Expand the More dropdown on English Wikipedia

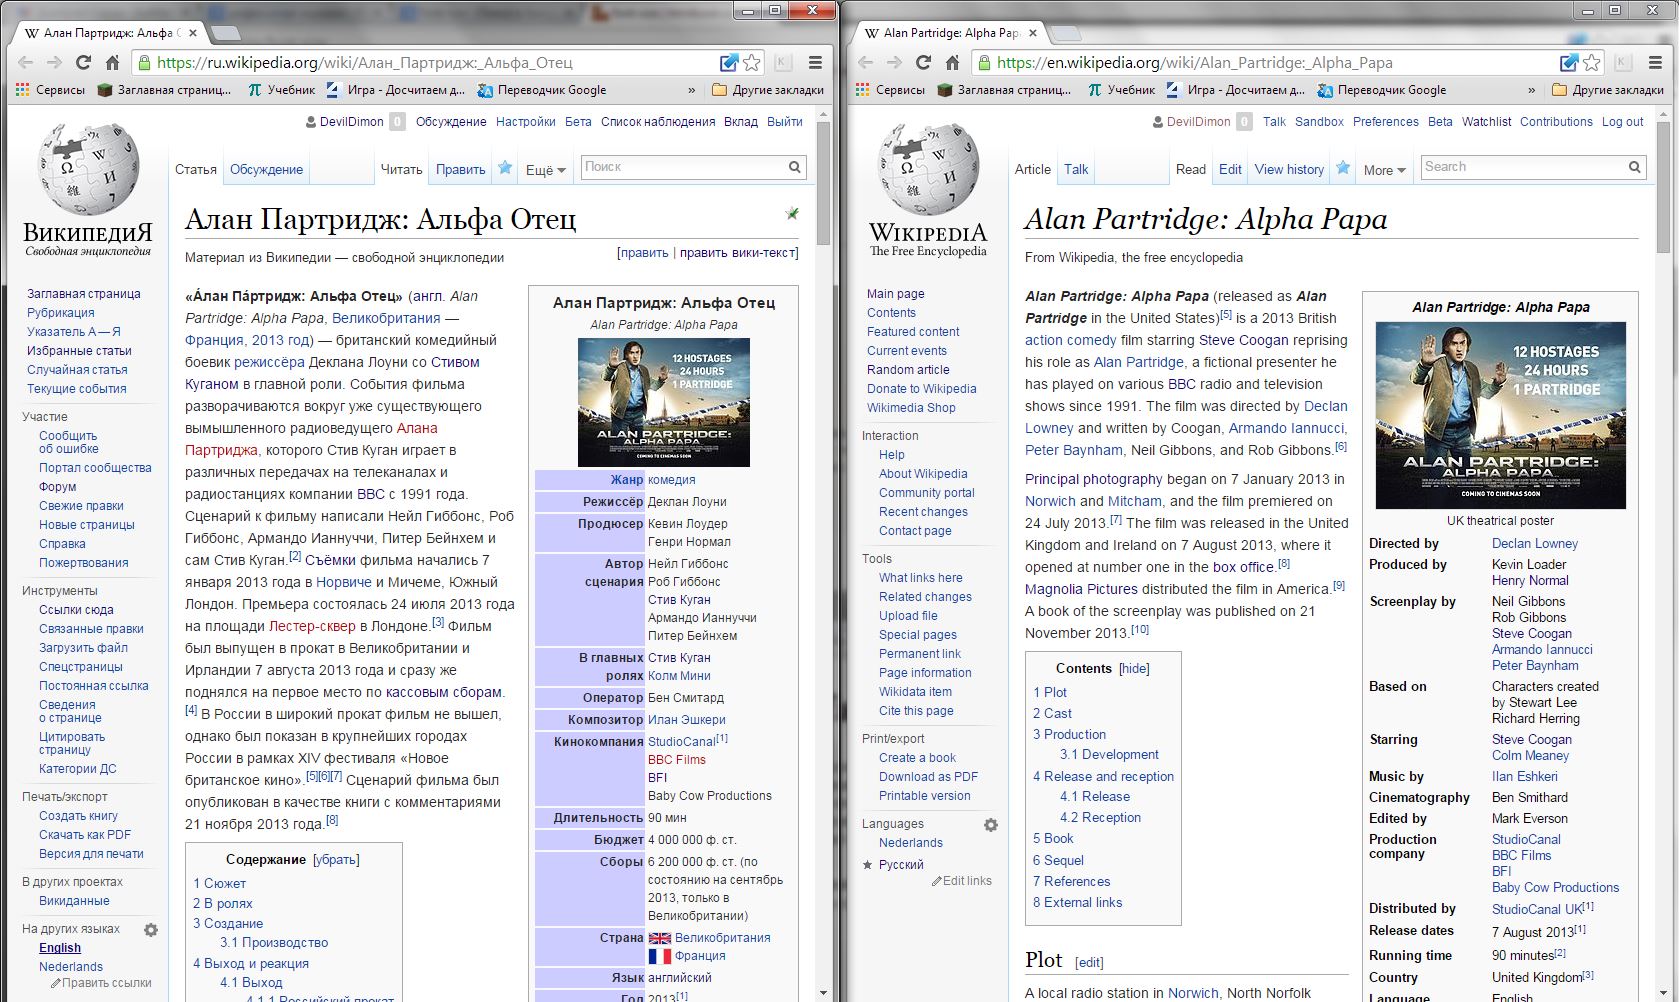tap(1384, 170)
